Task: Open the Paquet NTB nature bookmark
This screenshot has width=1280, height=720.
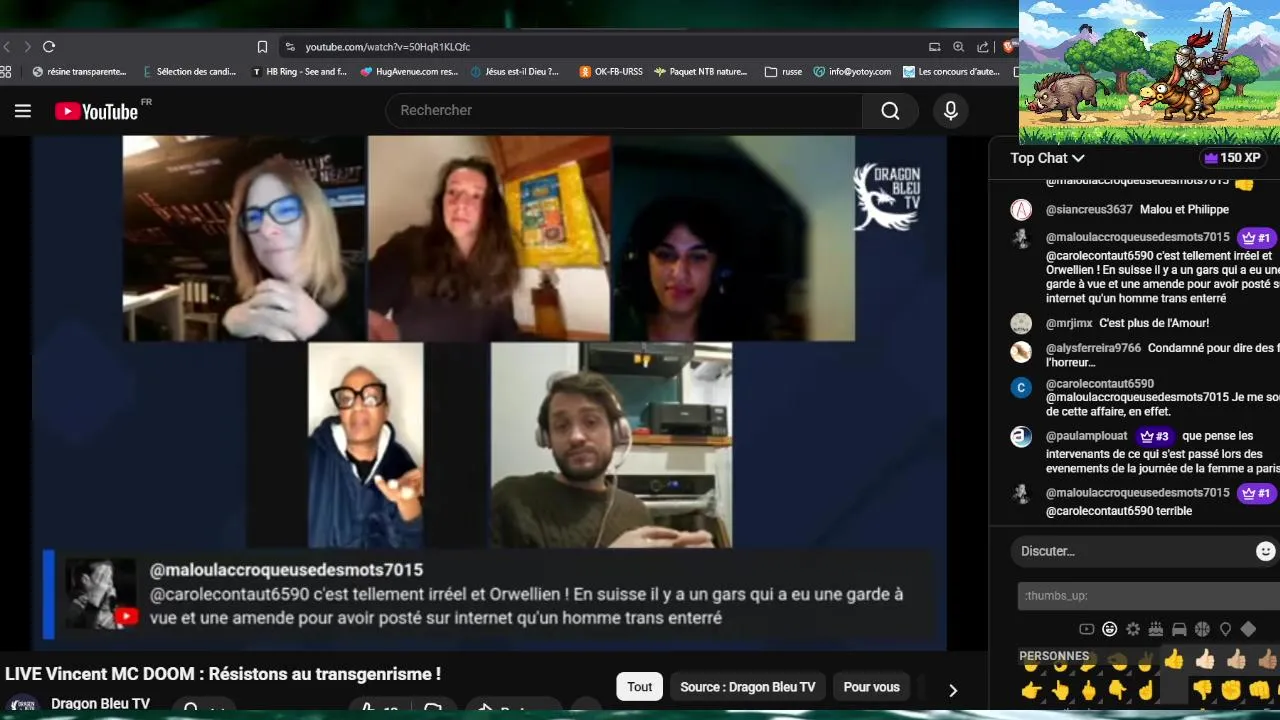Action: [x=701, y=72]
